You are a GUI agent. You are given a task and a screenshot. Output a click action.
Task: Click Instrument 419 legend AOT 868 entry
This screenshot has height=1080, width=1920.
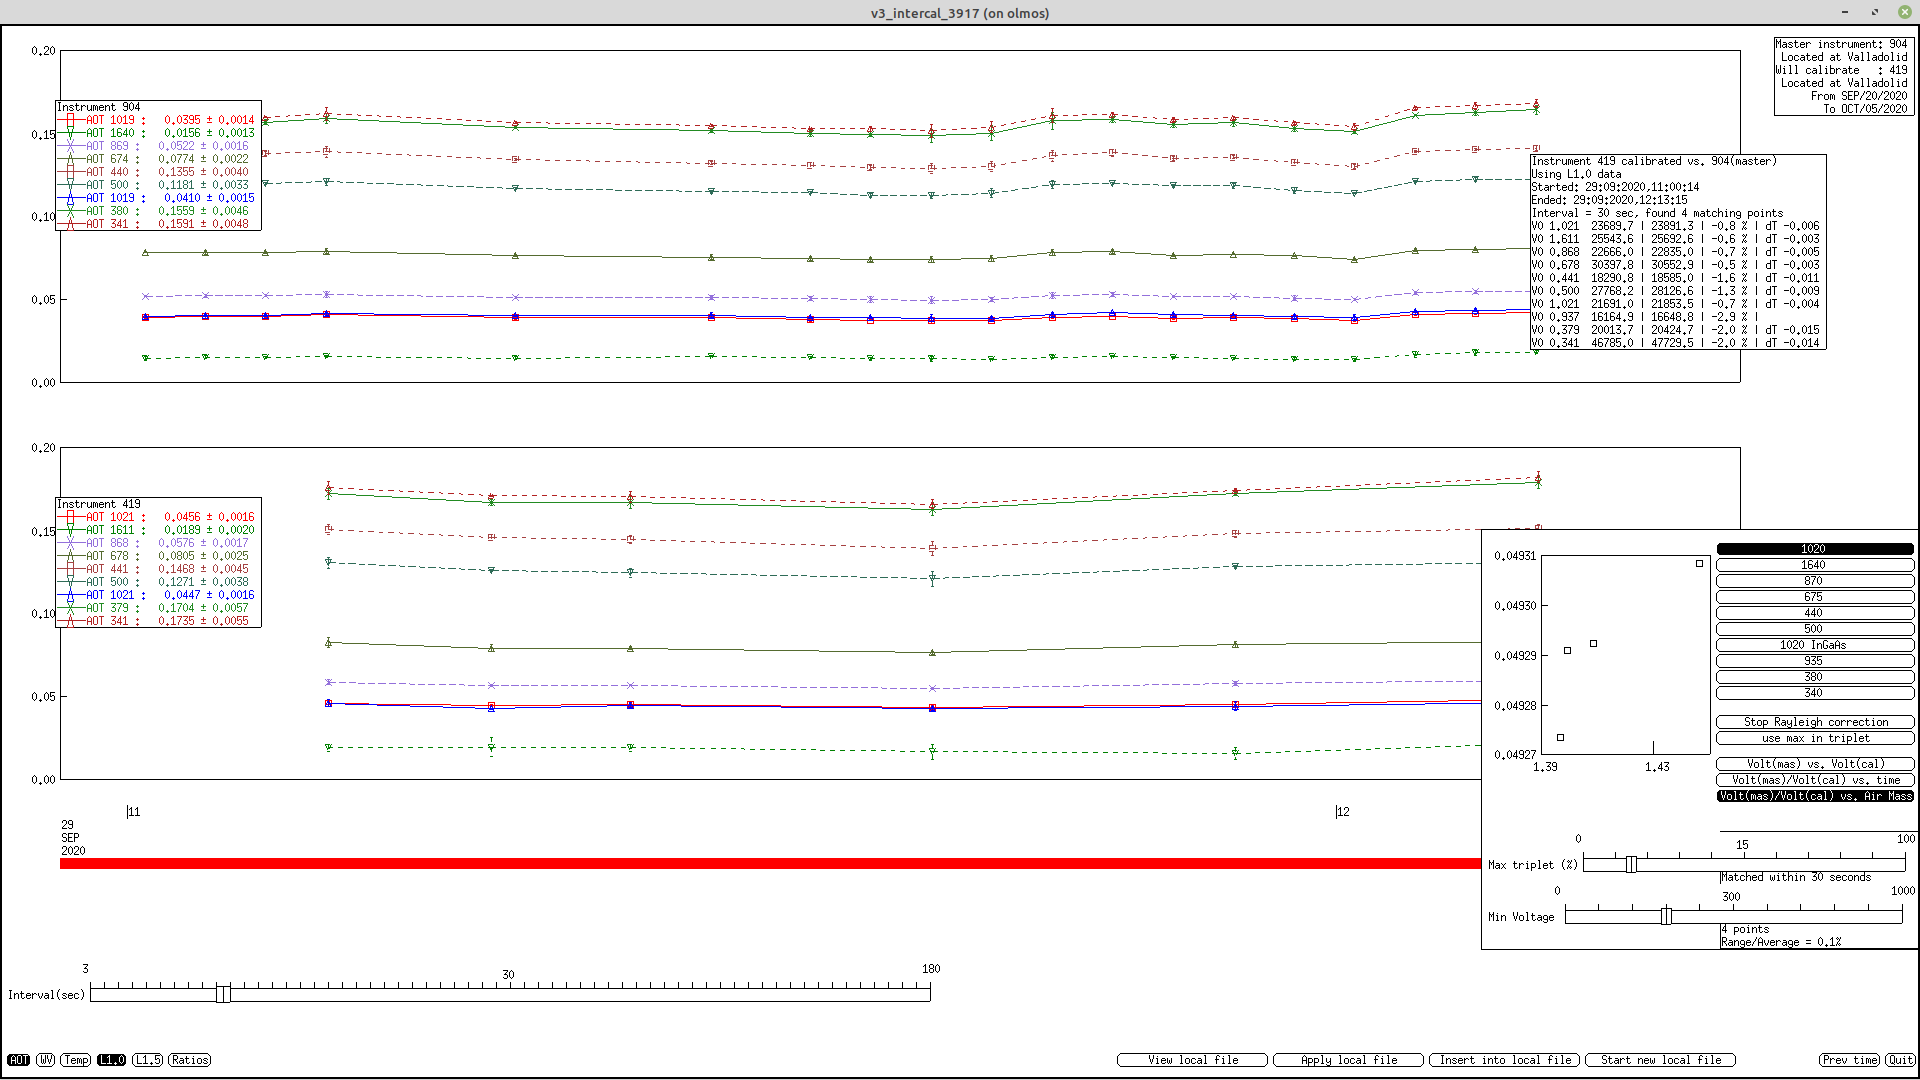tap(158, 543)
